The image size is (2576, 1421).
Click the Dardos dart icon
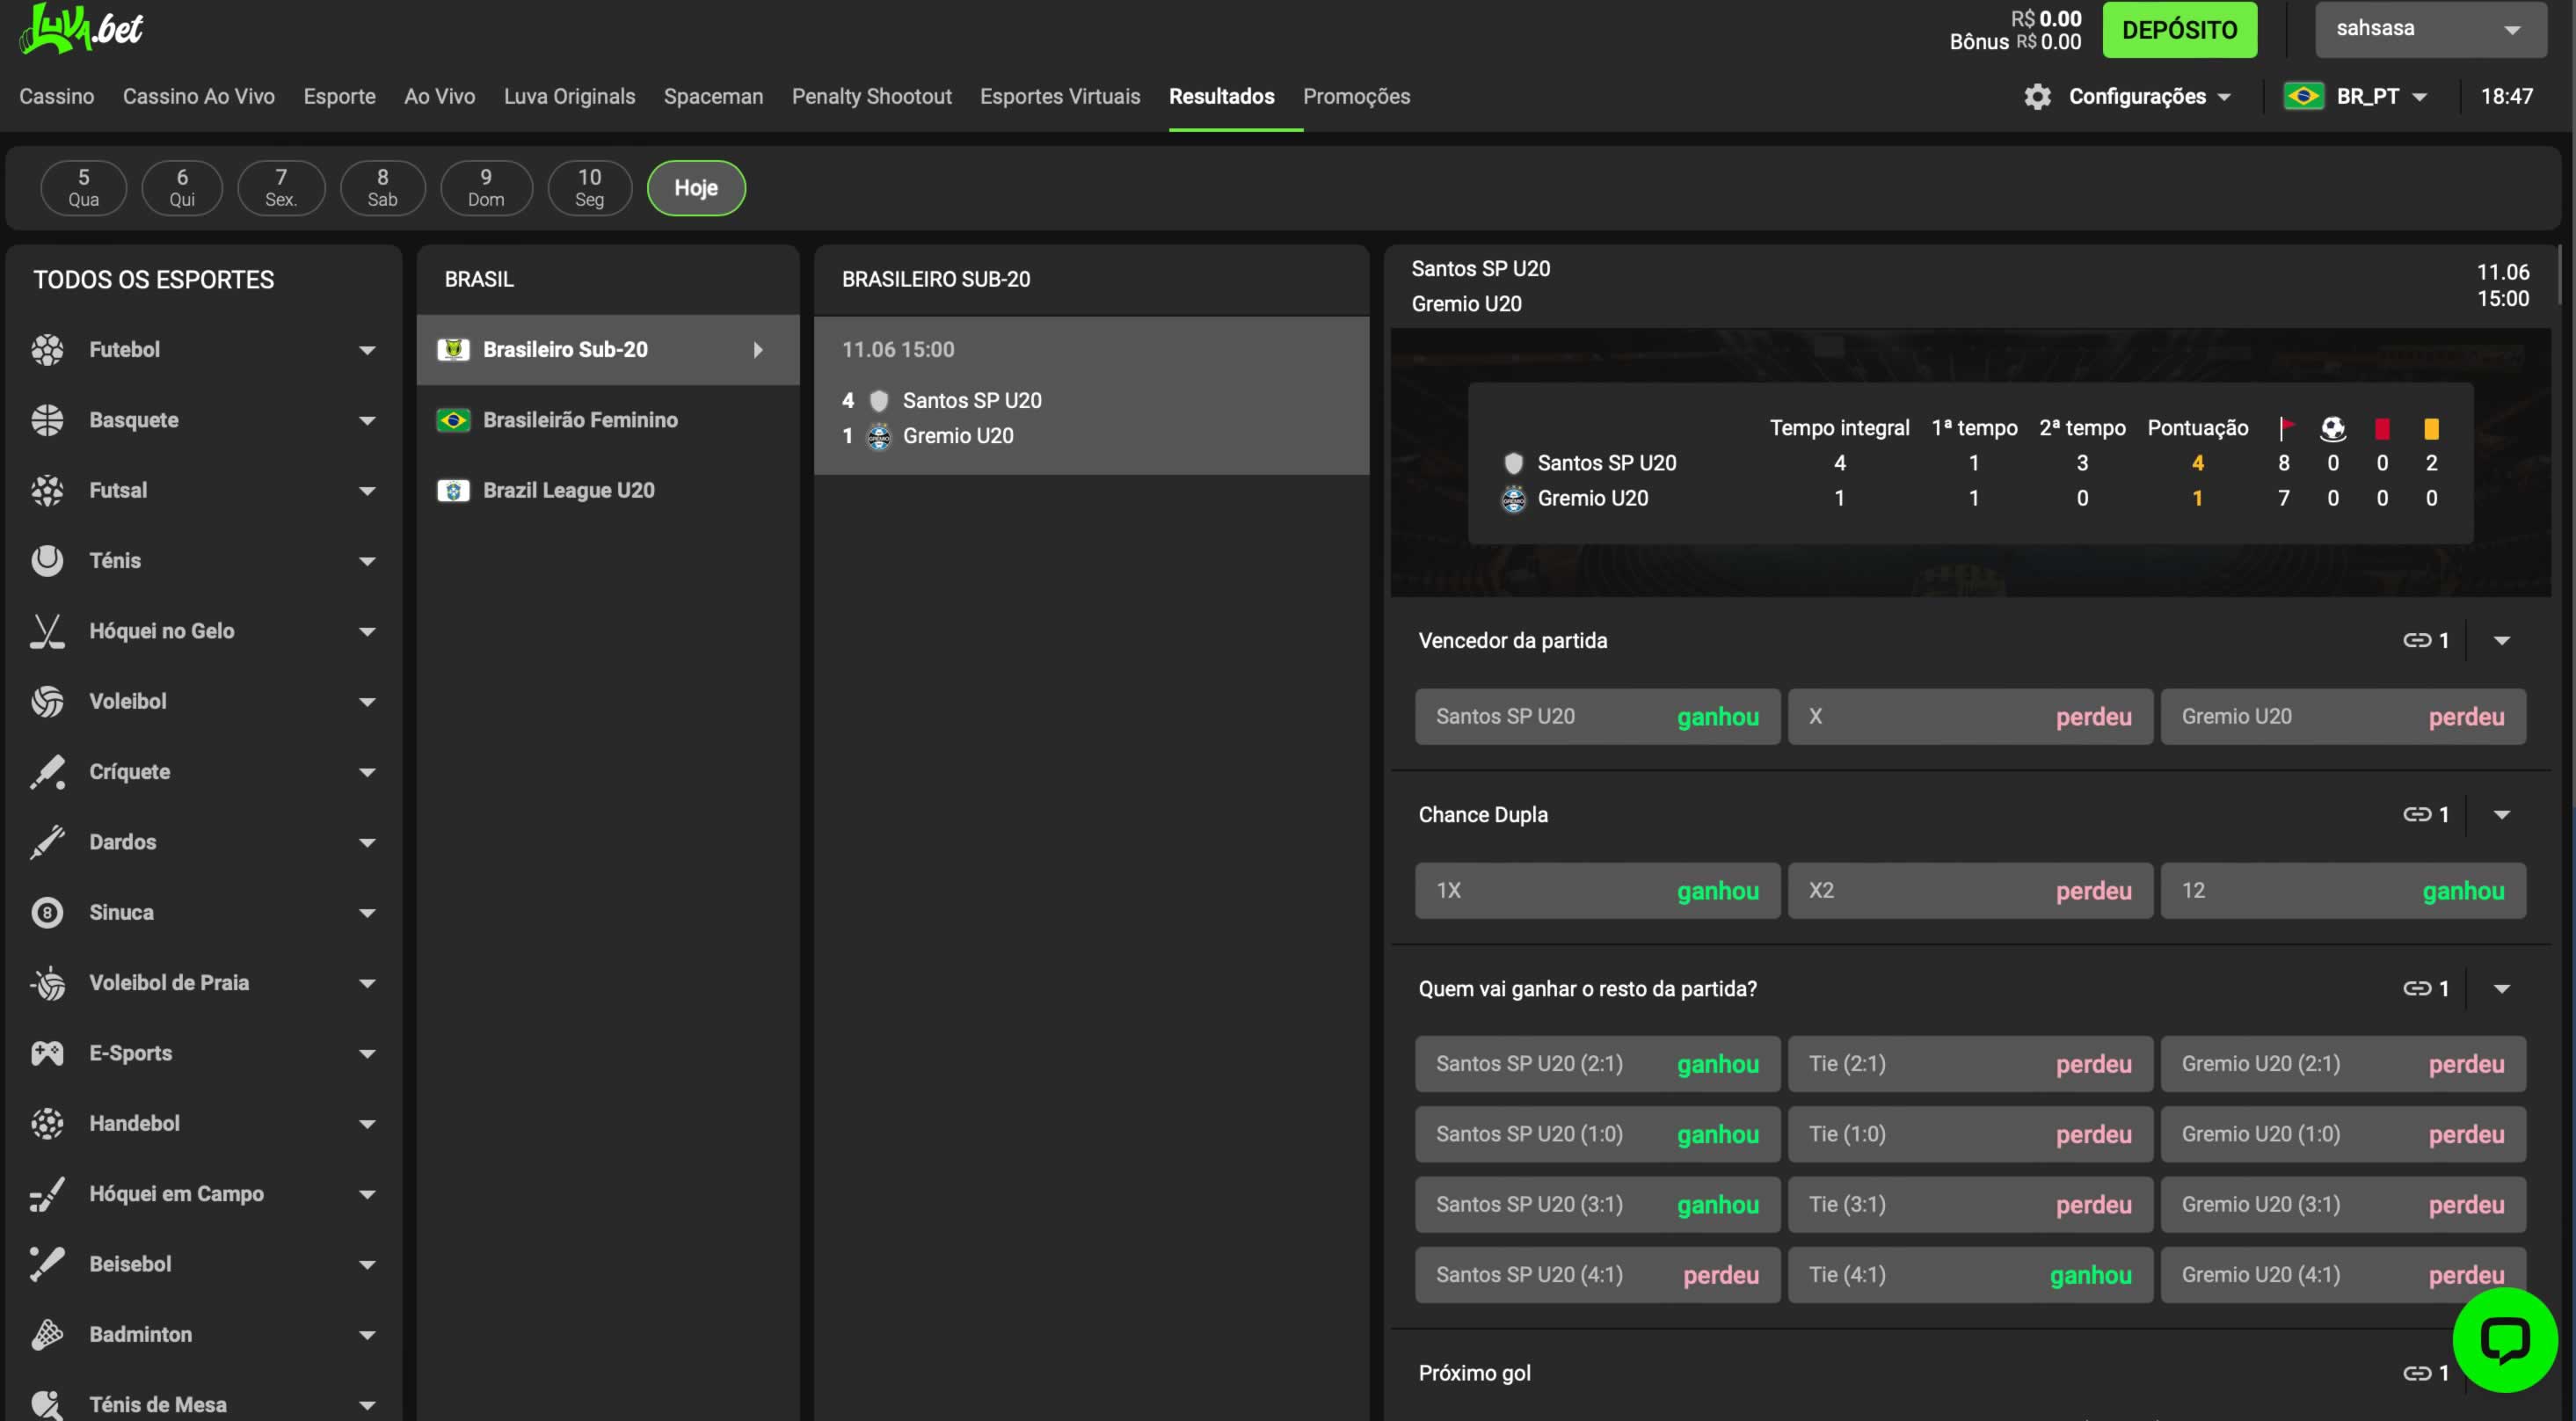[47, 842]
